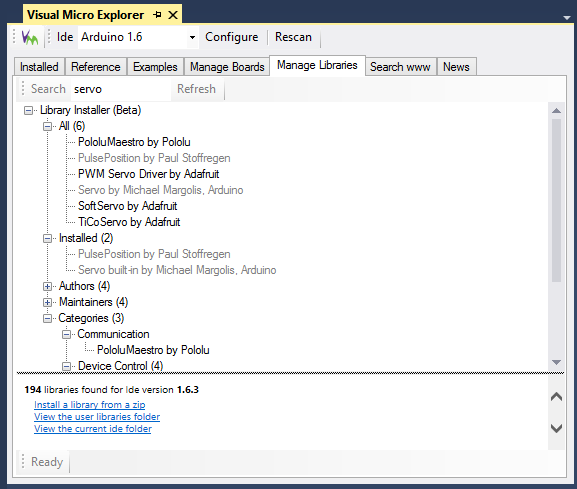Image resolution: width=577 pixels, height=489 pixels.
Task: Click the Visual Micro logo icon
Action: [29, 37]
